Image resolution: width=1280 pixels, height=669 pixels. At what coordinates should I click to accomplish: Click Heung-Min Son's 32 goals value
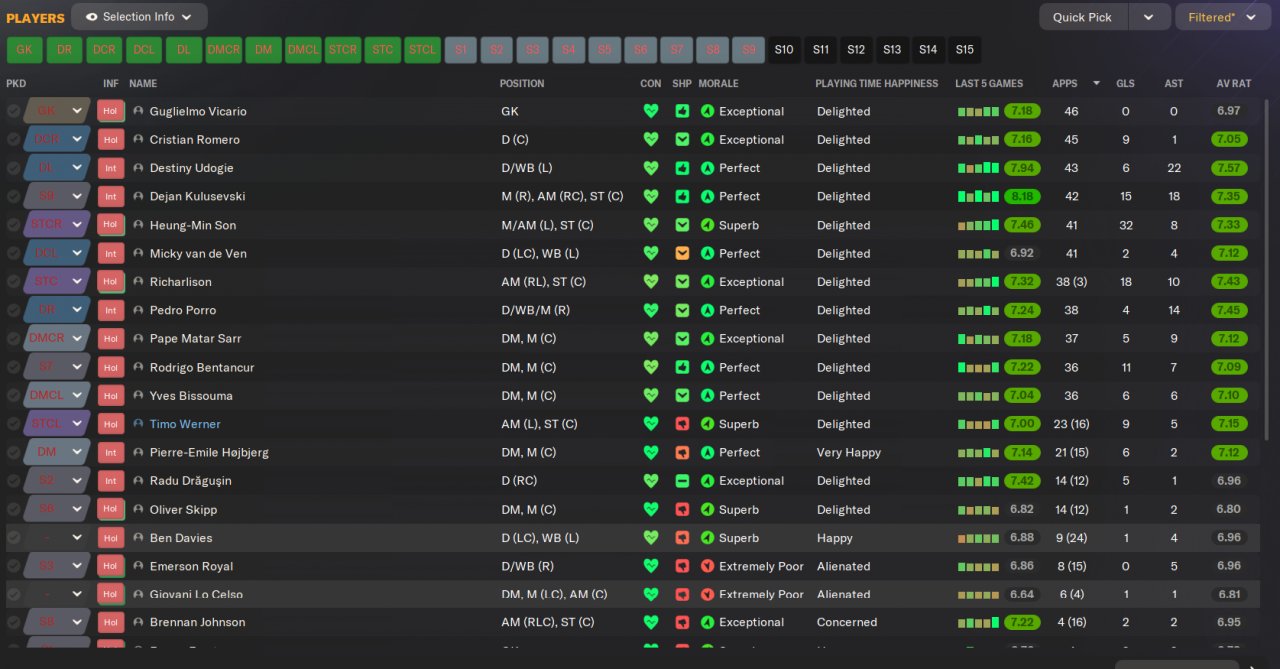pyautogui.click(x=1126, y=225)
